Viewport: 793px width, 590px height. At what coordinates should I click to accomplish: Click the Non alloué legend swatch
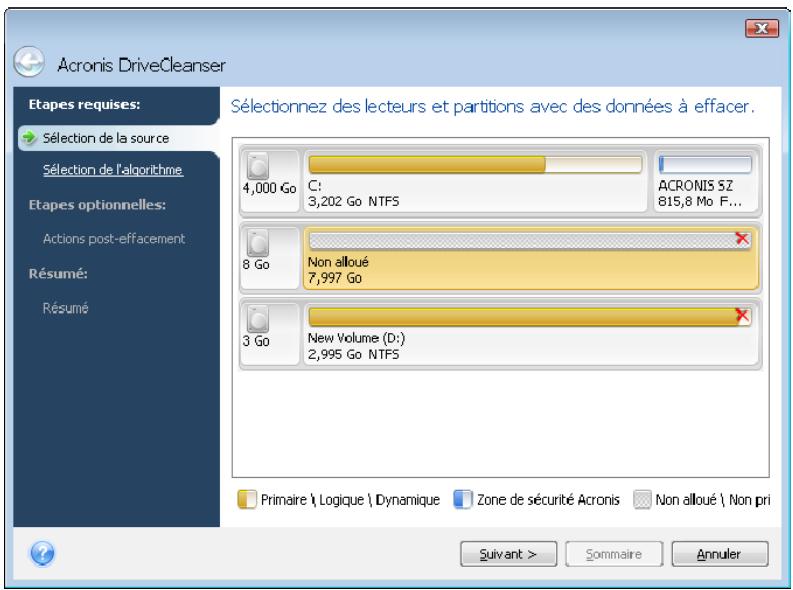click(642, 500)
